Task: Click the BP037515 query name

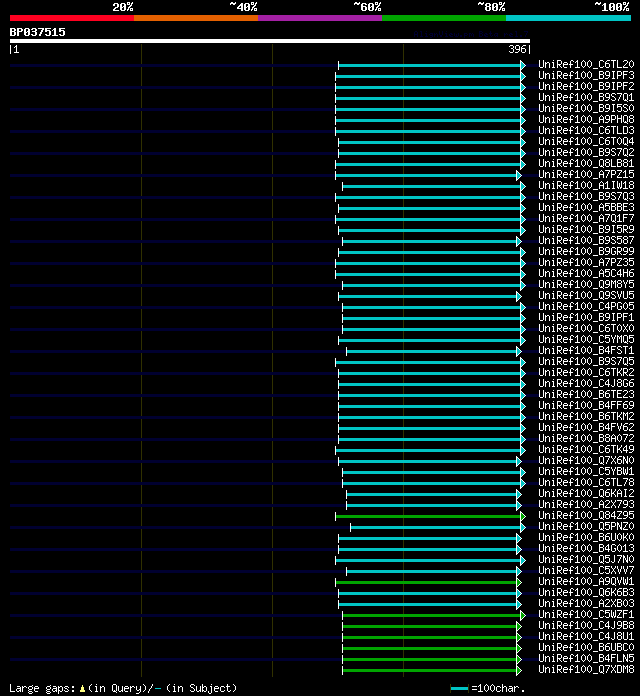Action: (37, 32)
